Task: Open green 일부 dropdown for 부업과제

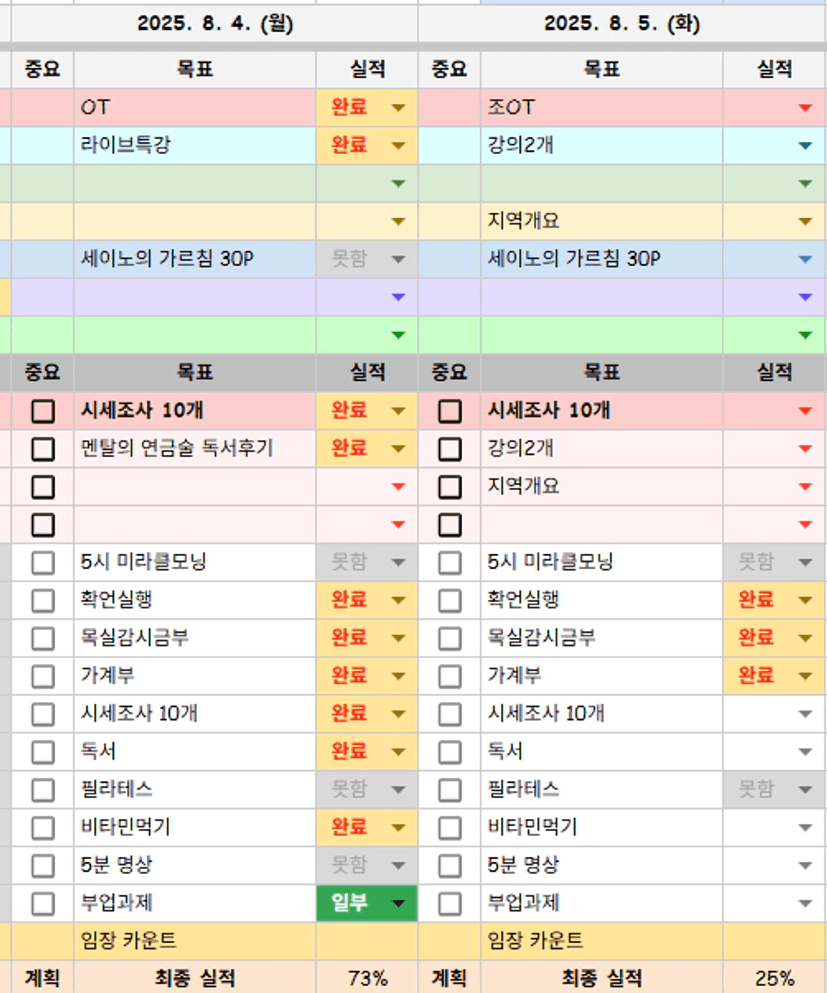Action: click(398, 904)
